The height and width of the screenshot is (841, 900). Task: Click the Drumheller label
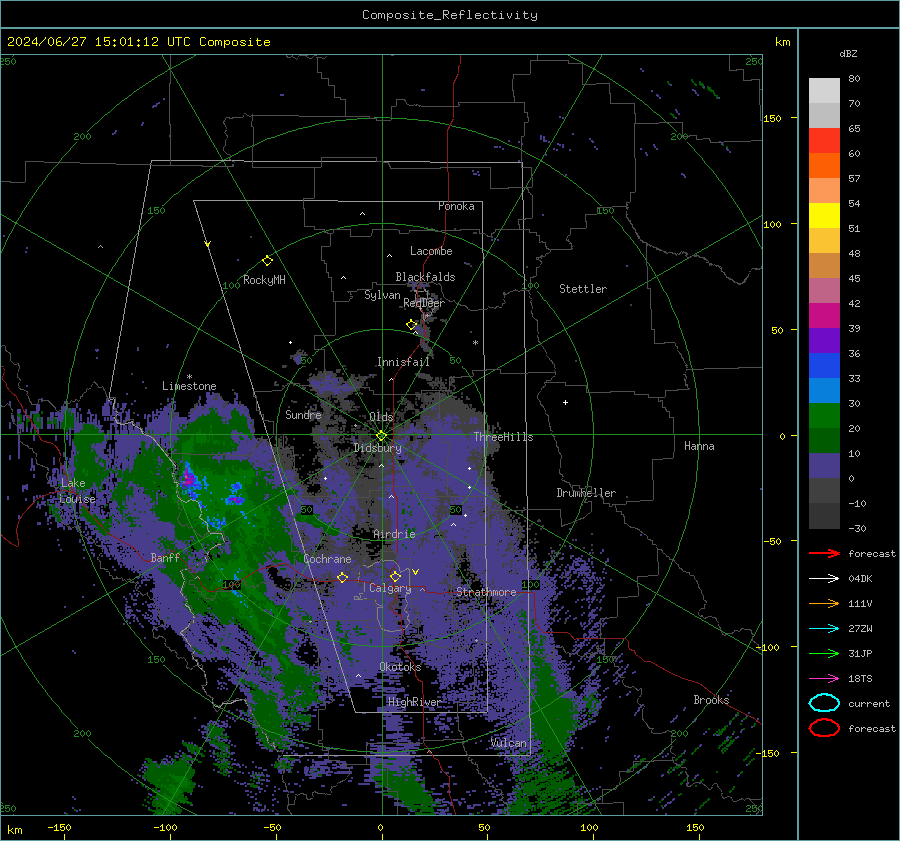coord(586,493)
